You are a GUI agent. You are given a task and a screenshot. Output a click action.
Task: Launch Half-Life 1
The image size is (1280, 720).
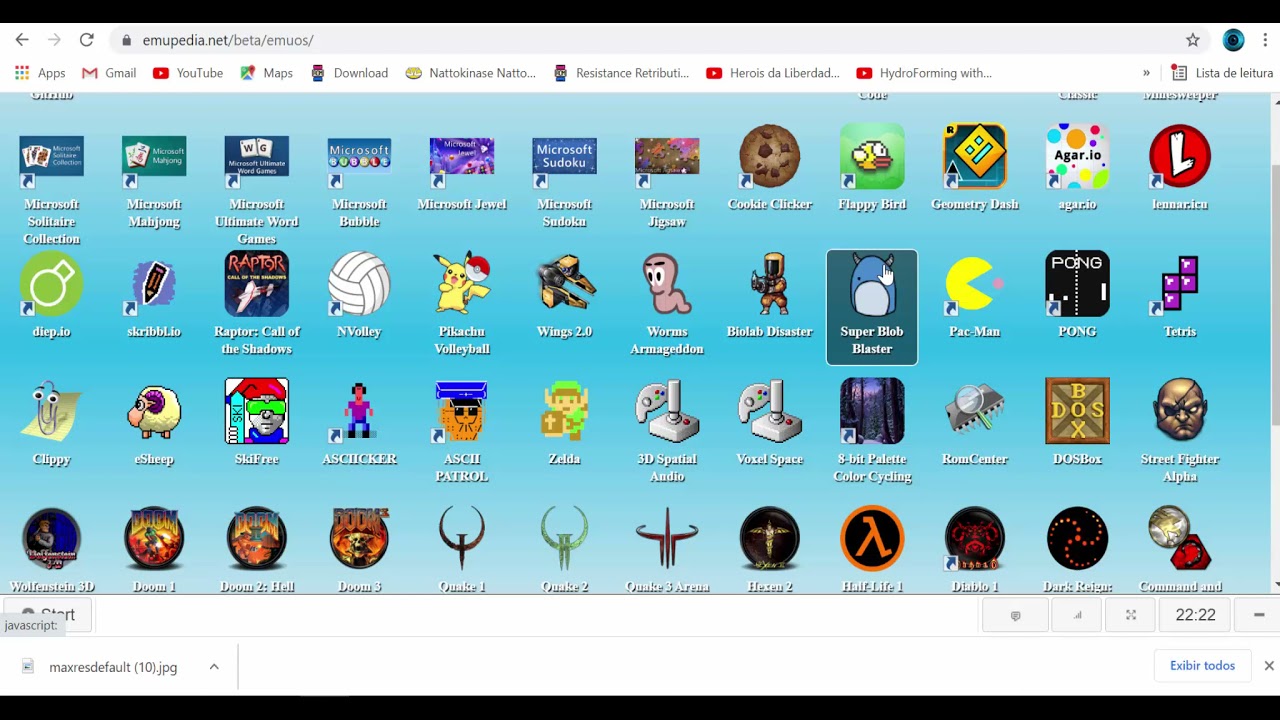pyautogui.click(x=872, y=540)
